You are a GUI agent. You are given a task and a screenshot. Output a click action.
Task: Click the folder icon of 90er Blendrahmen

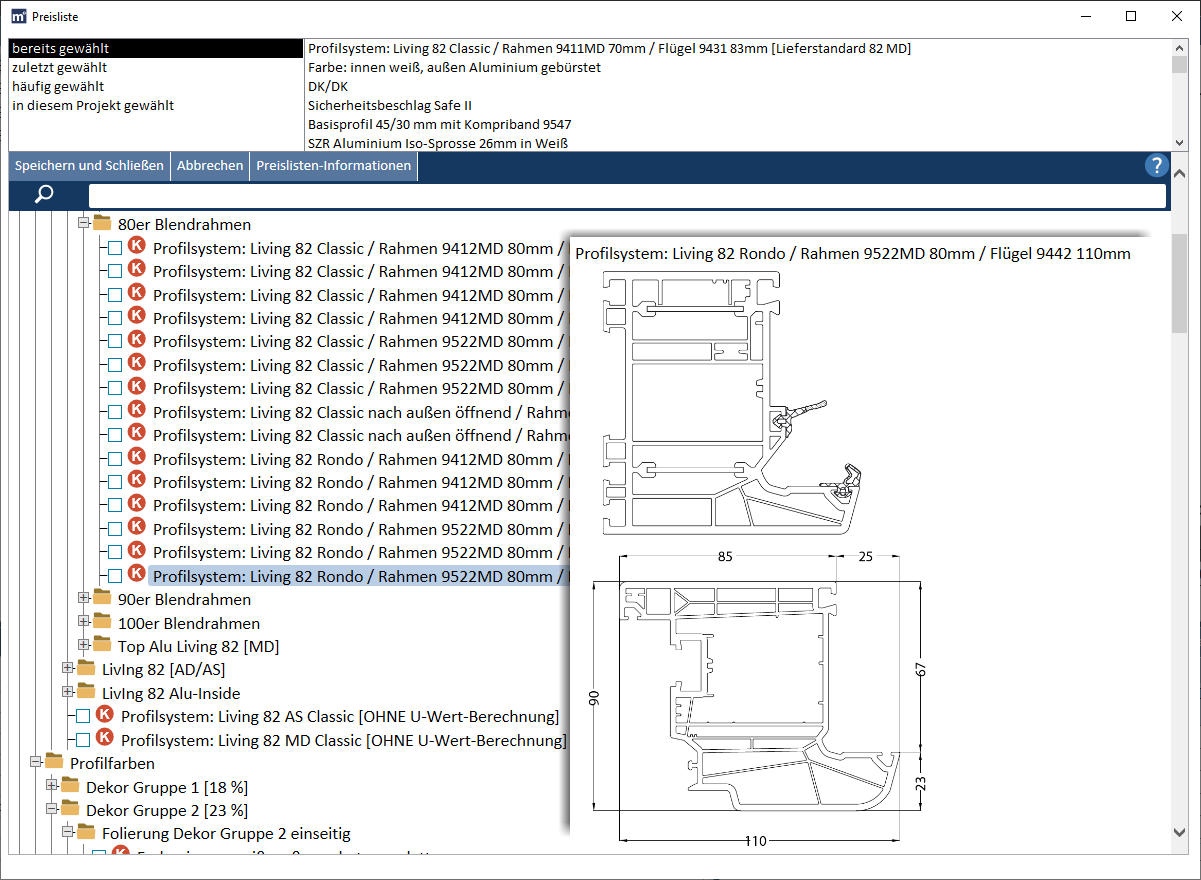point(102,599)
